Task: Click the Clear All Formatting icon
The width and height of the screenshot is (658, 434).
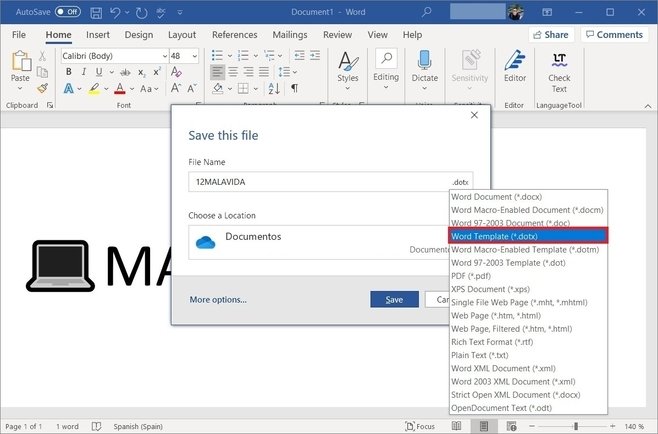Action: pyautogui.click(x=176, y=72)
